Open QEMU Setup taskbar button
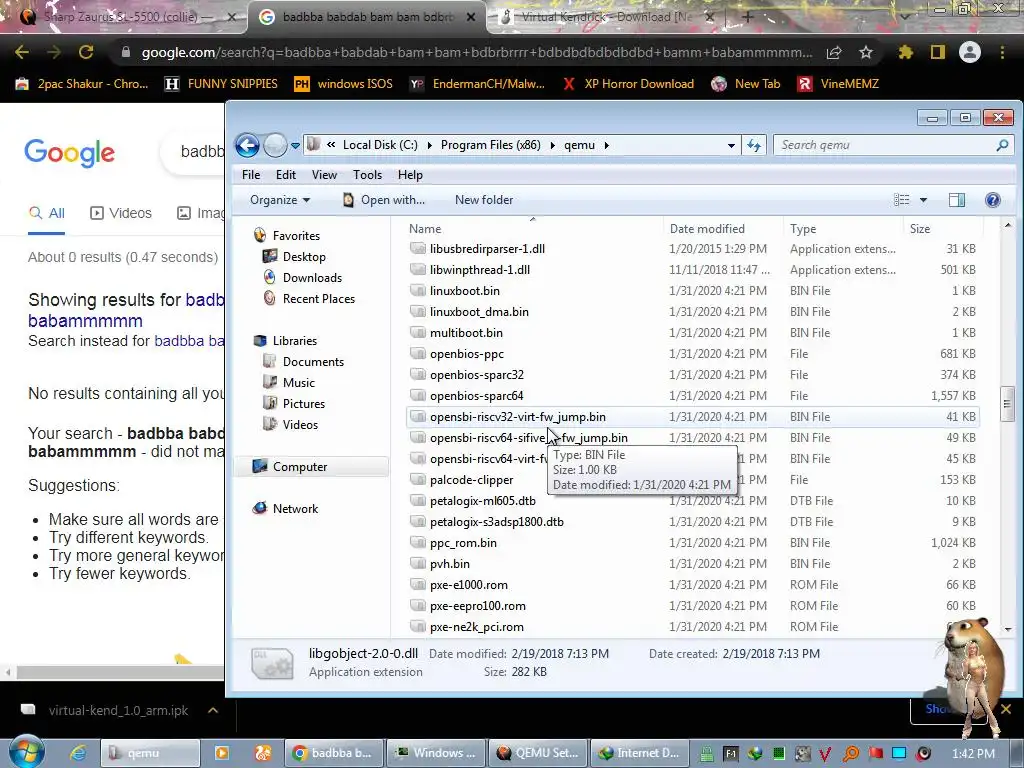 pos(537,753)
